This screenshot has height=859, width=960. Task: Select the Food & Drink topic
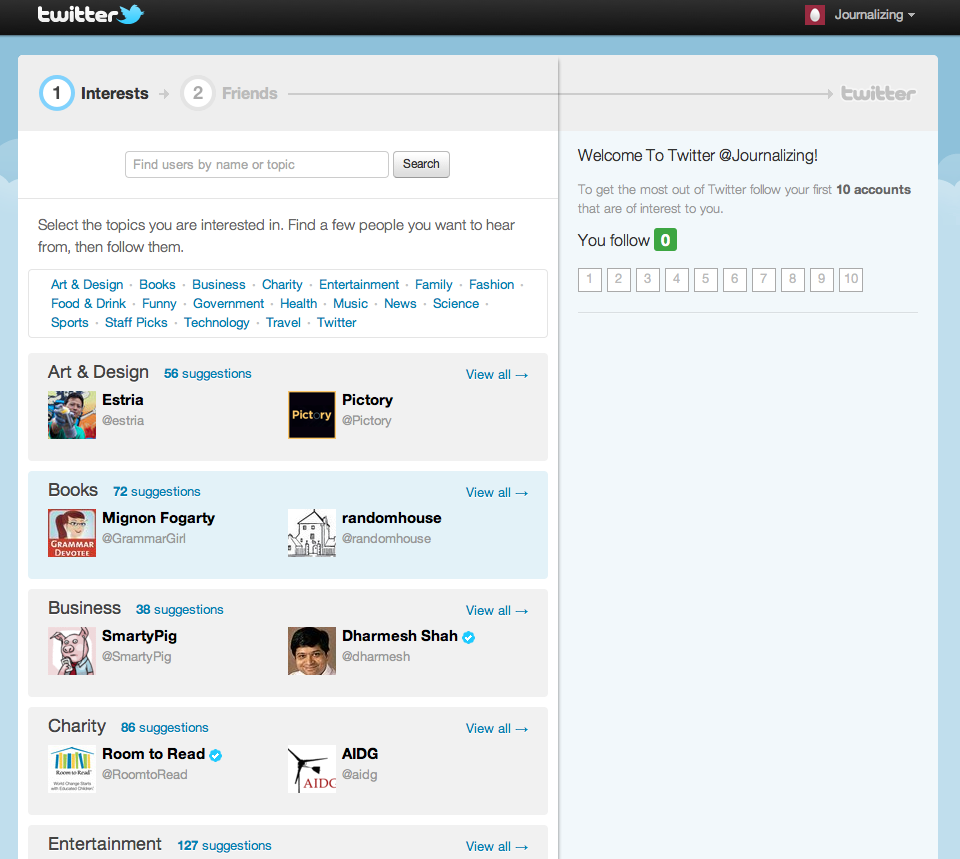click(88, 304)
